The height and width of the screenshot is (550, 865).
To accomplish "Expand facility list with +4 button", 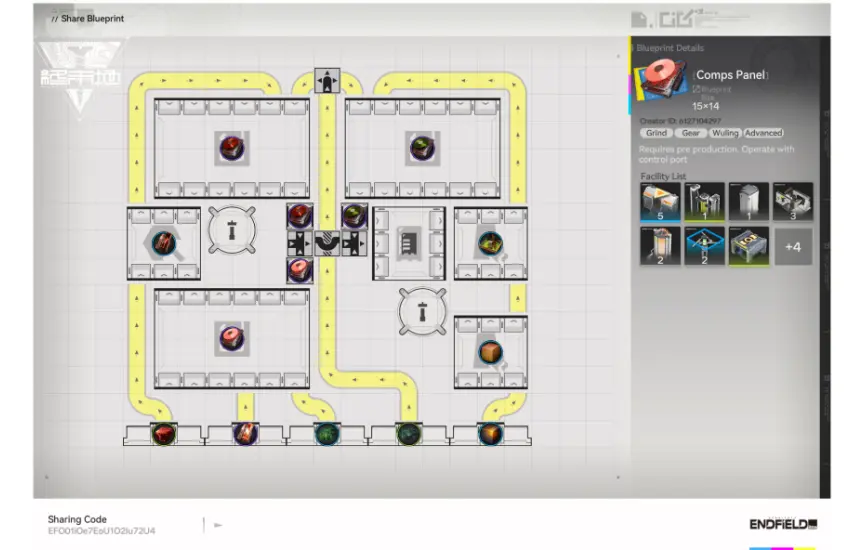I will click(x=793, y=246).
